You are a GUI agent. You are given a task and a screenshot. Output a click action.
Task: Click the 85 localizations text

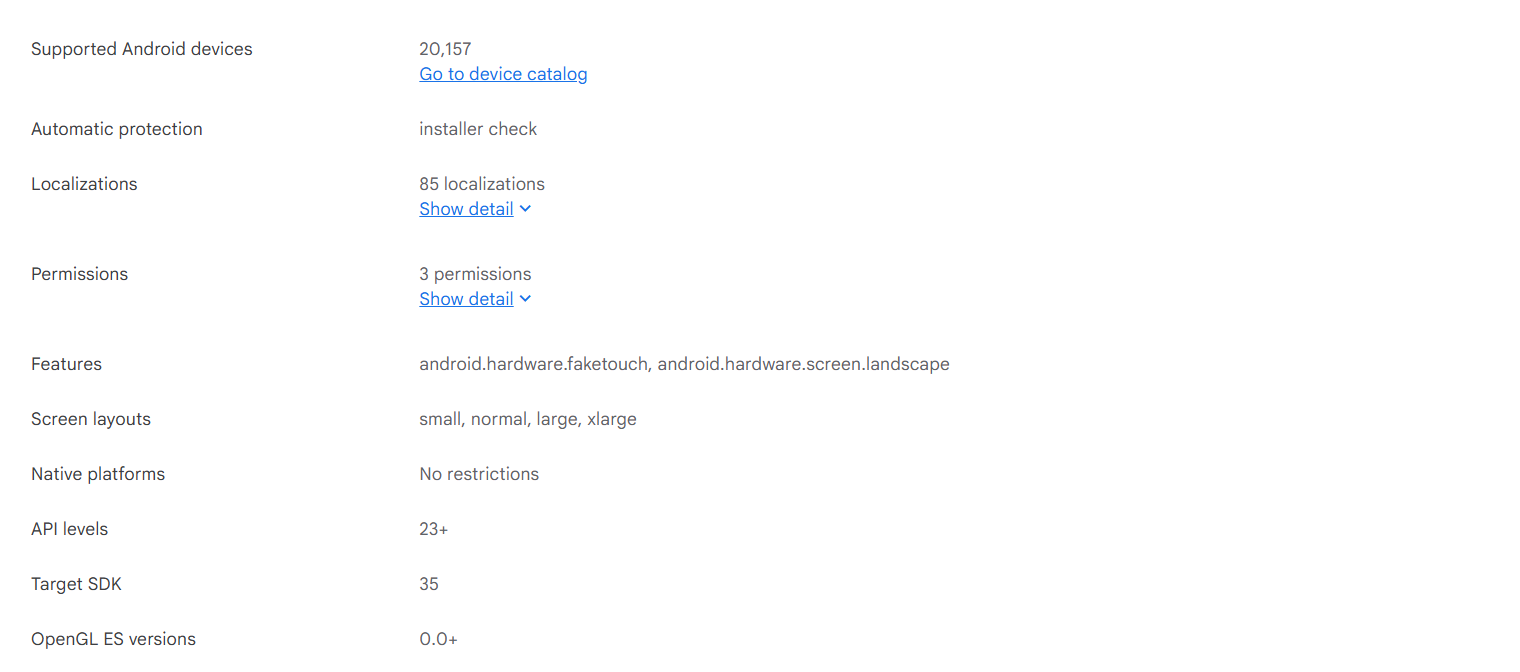(x=482, y=184)
